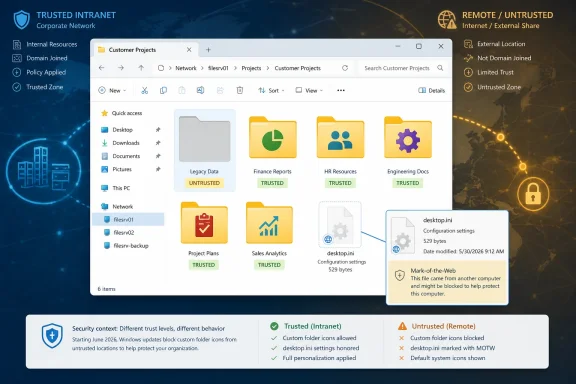Select filesrv02 in sidebar
576x384 pixels.
point(124,233)
